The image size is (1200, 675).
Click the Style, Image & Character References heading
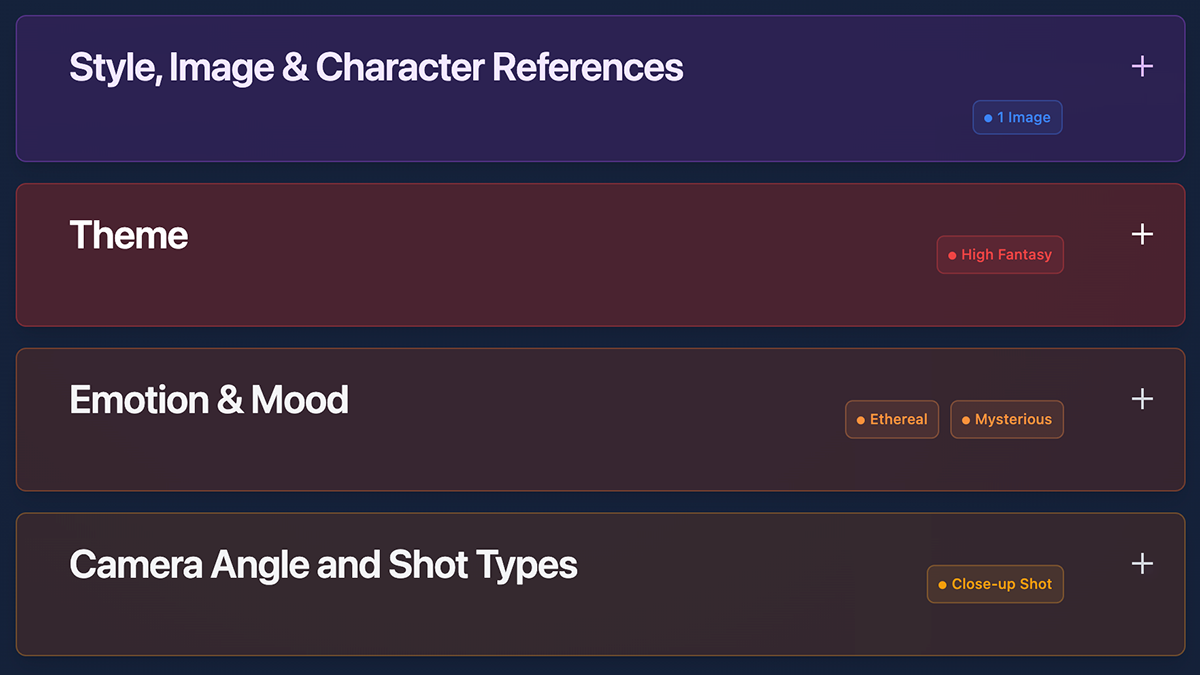pyautogui.click(x=376, y=68)
